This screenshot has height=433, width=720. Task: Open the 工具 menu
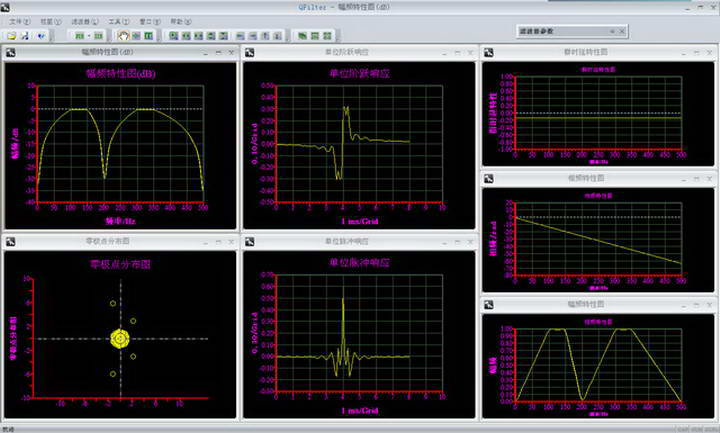click(x=117, y=20)
